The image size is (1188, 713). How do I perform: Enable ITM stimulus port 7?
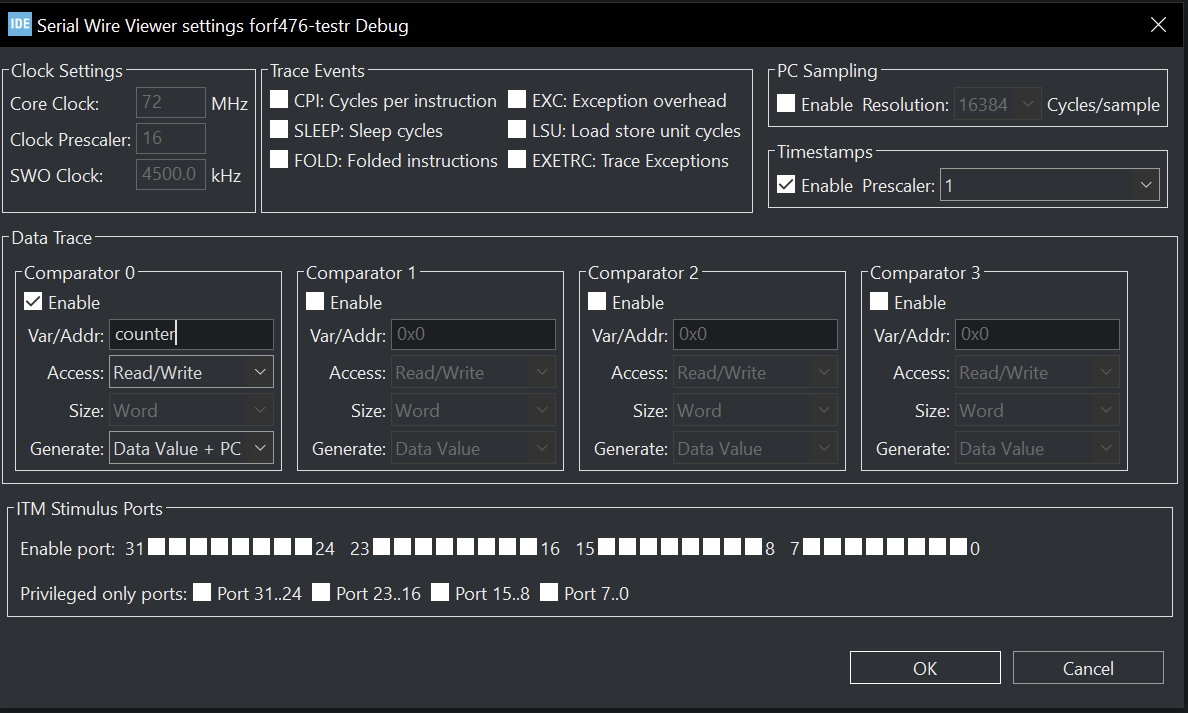[811, 547]
